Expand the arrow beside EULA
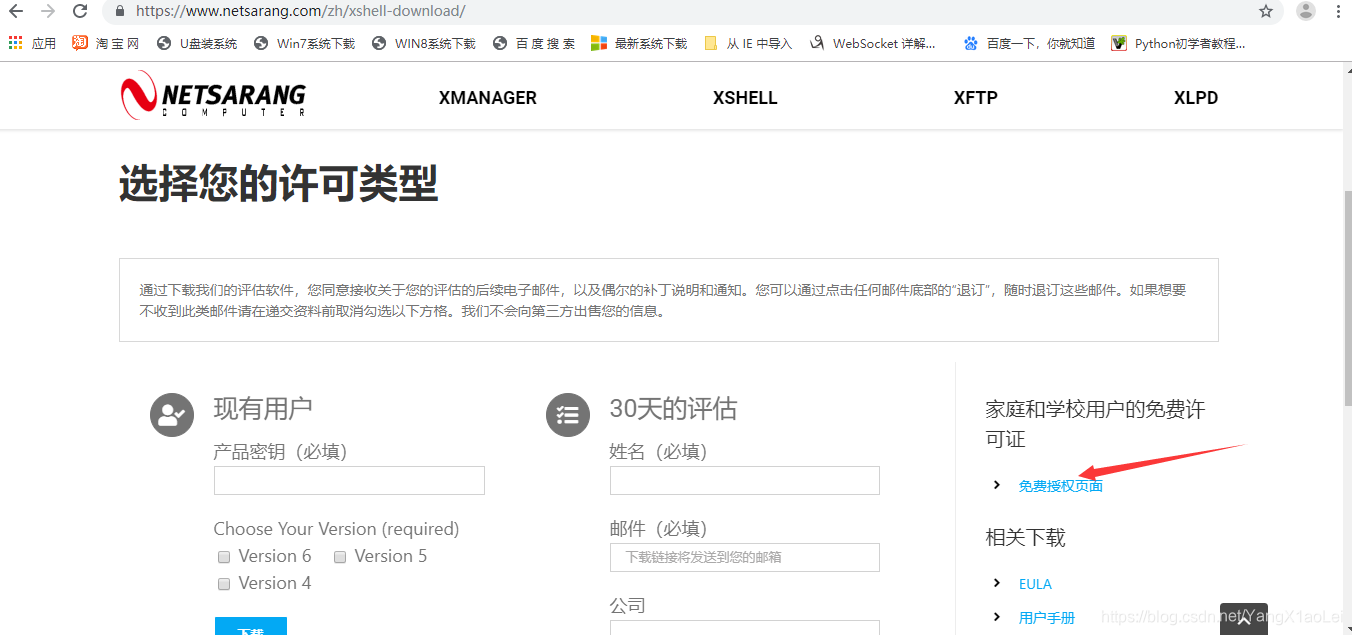 [x=997, y=583]
